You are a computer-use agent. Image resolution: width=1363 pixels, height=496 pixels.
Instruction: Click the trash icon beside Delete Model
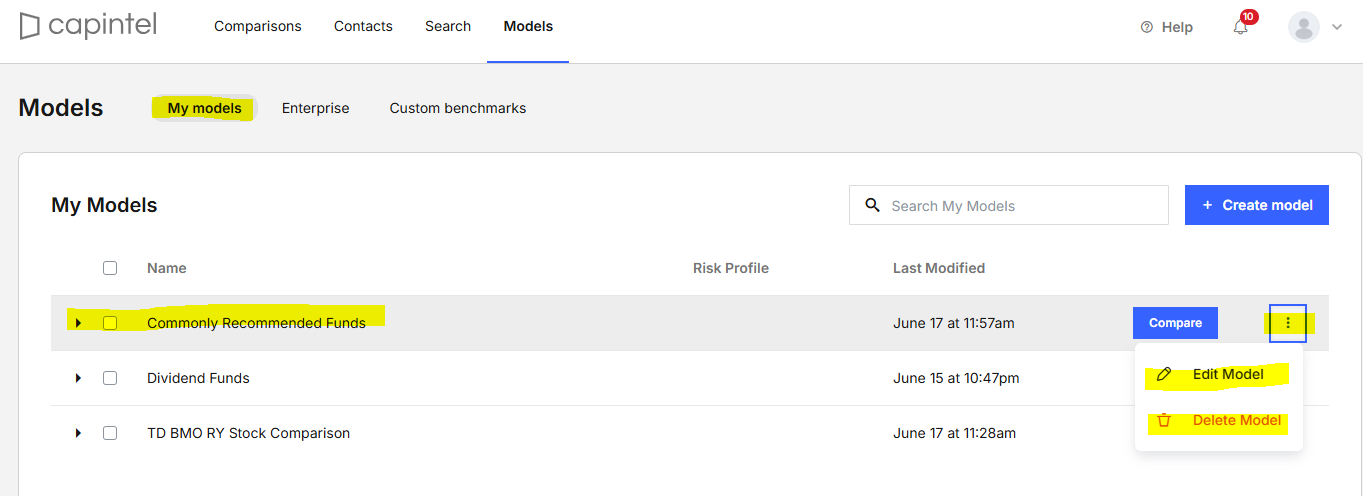(1163, 420)
